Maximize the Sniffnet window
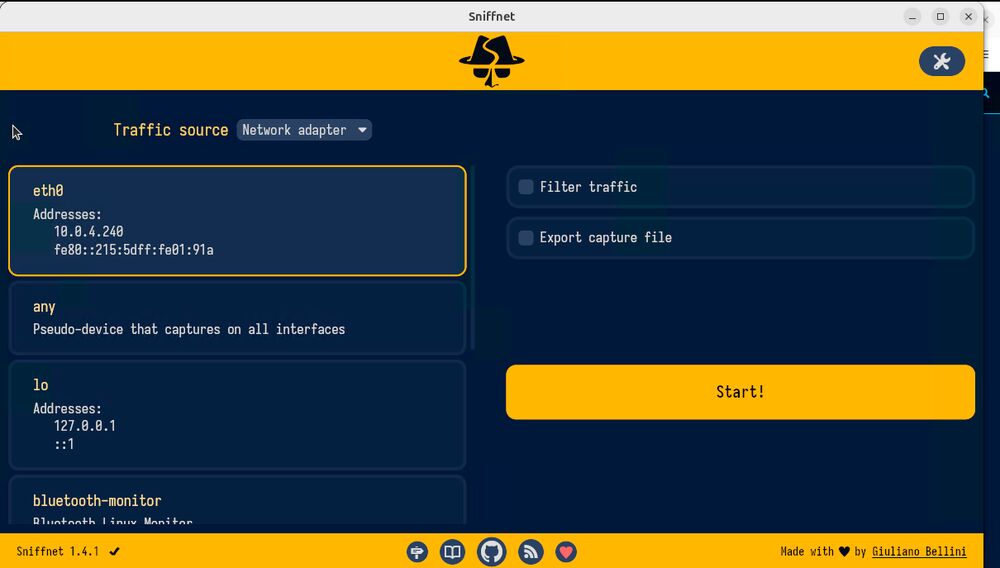 940,16
